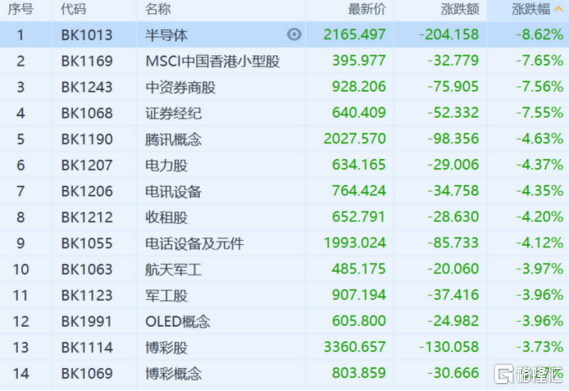Click code BK1206

point(87,191)
